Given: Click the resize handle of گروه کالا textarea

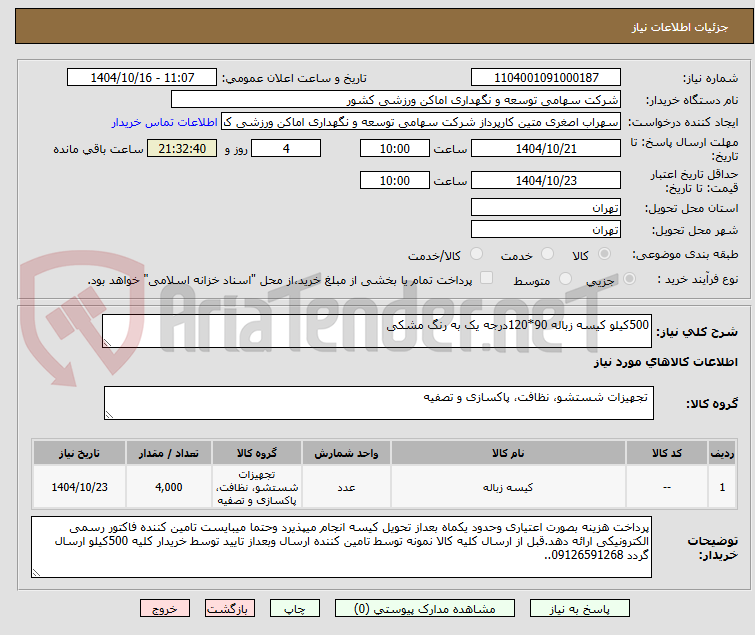Looking at the screenshot, I should click(109, 415).
